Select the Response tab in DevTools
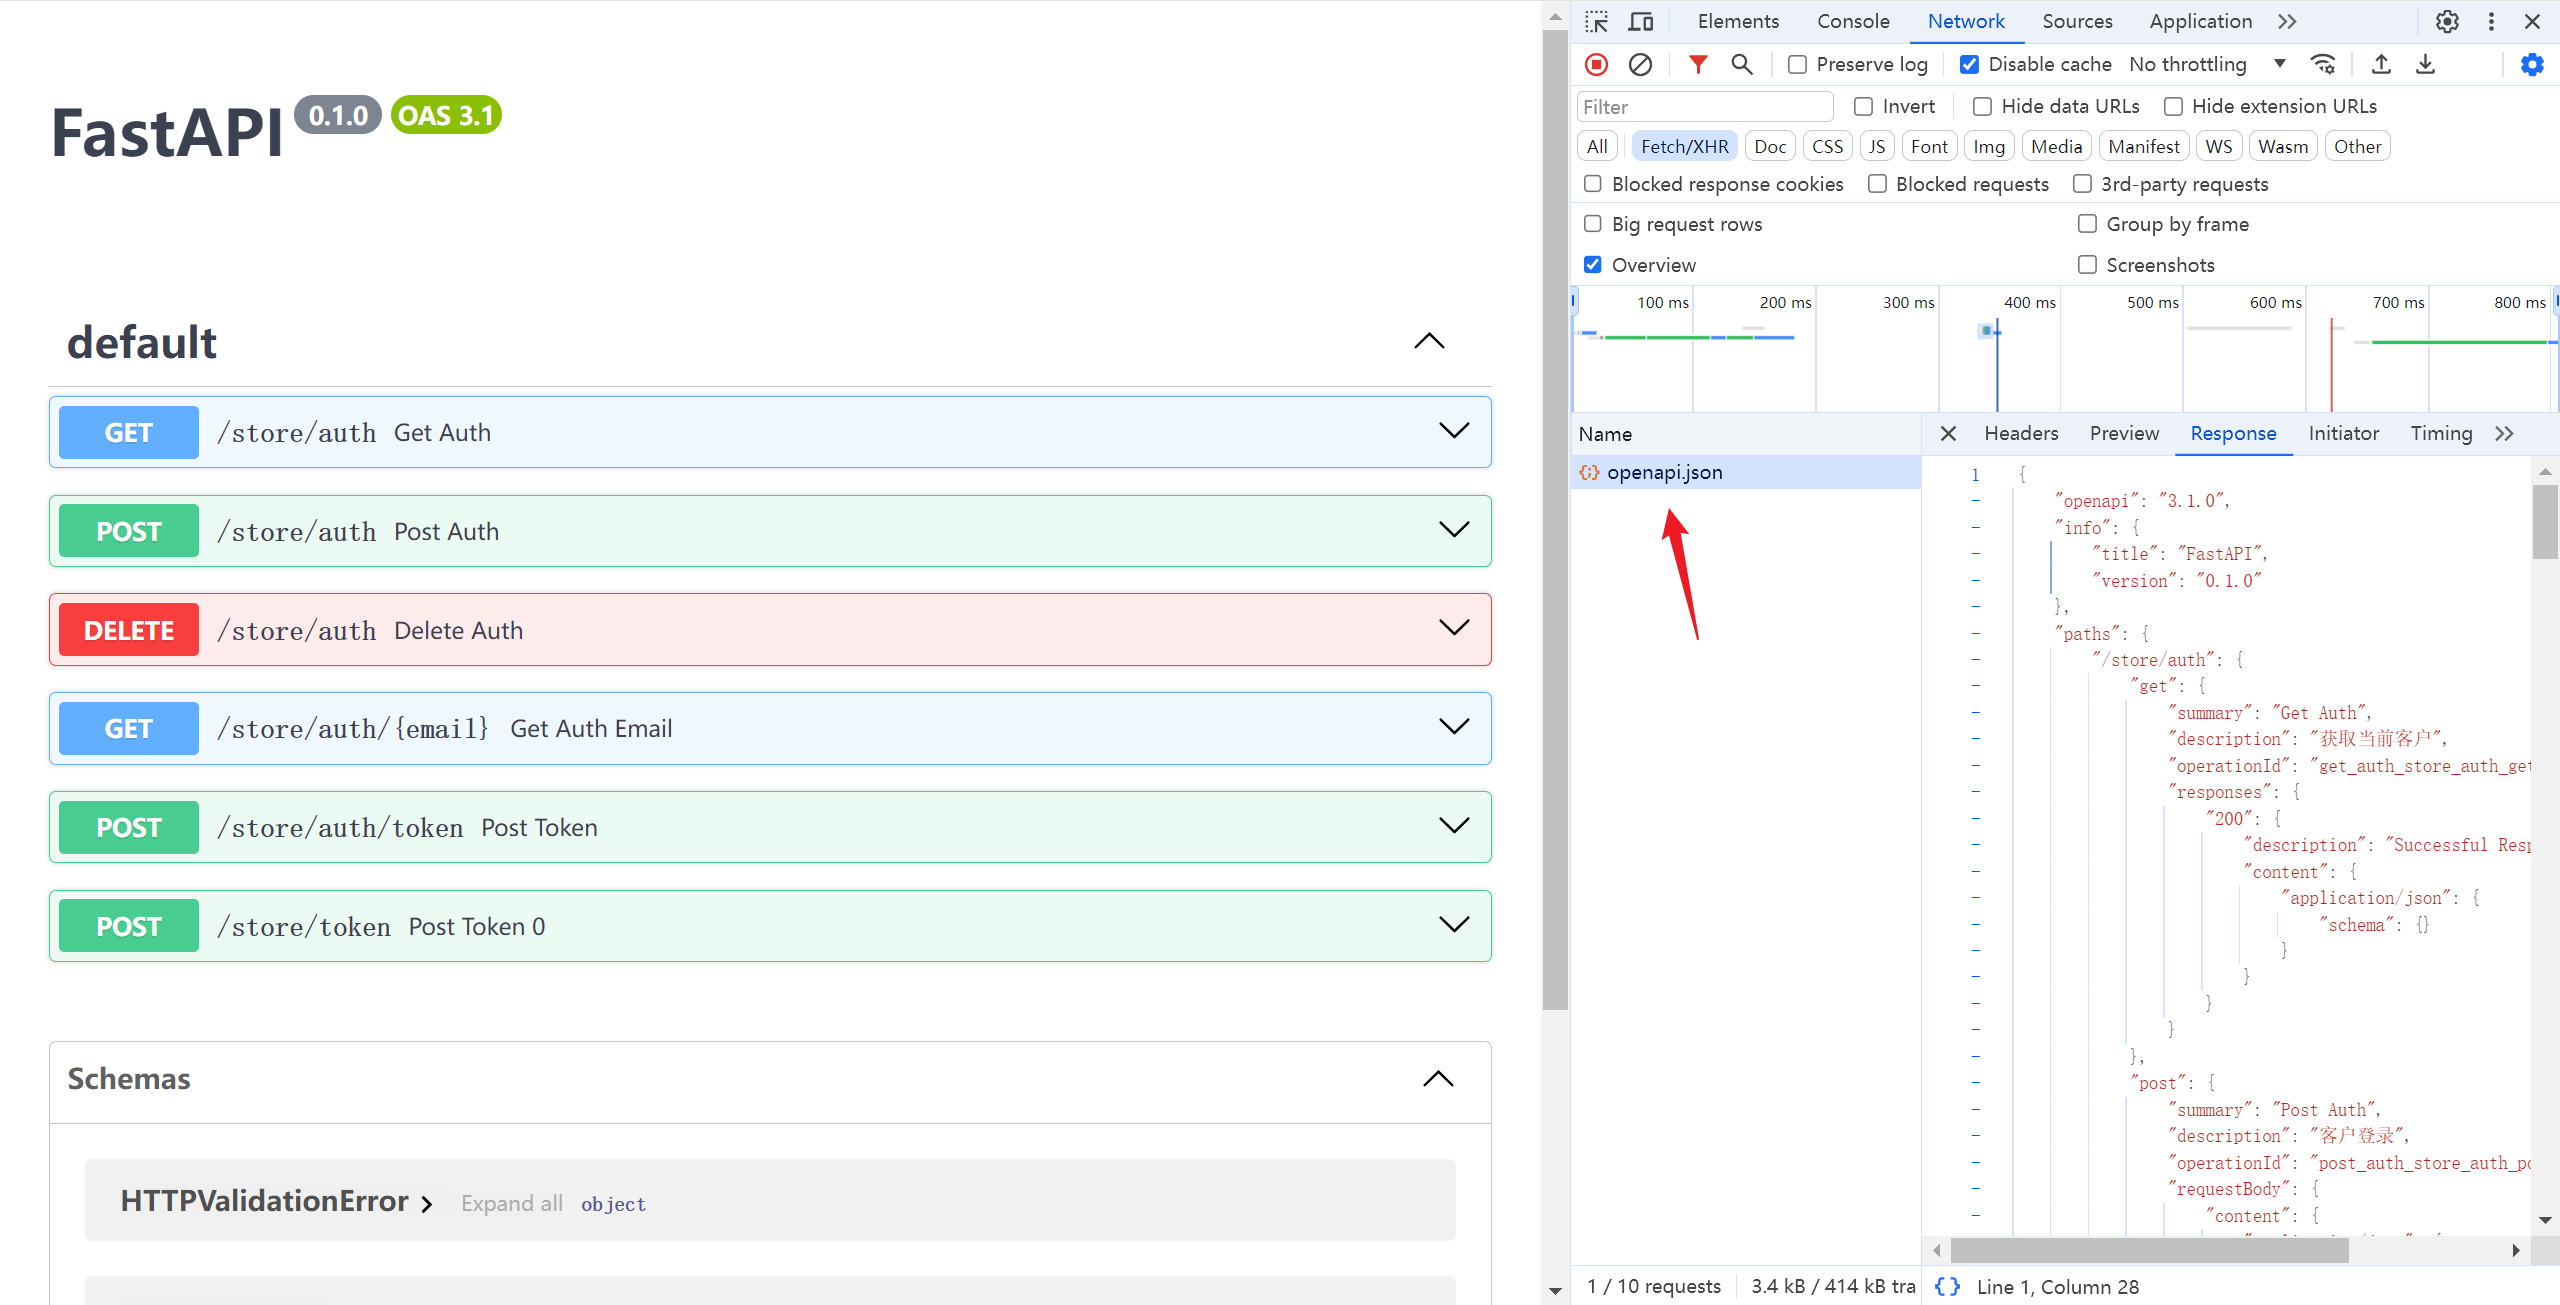The height and width of the screenshot is (1305, 2560). tap(2232, 434)
